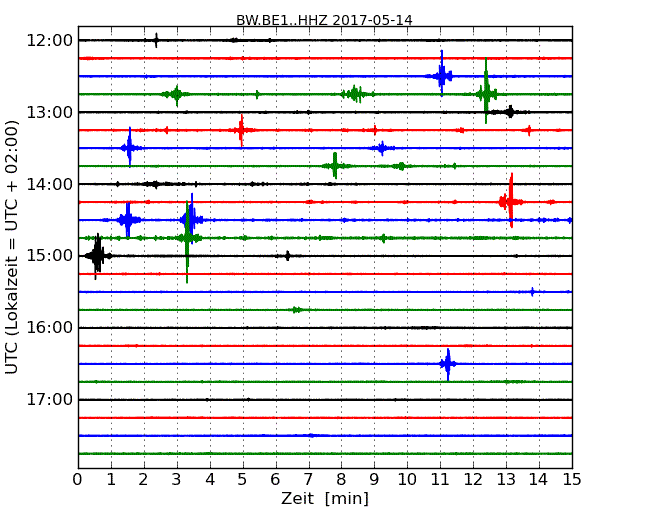Click the small green burst on the 15:45 trace

click(296, 310)
